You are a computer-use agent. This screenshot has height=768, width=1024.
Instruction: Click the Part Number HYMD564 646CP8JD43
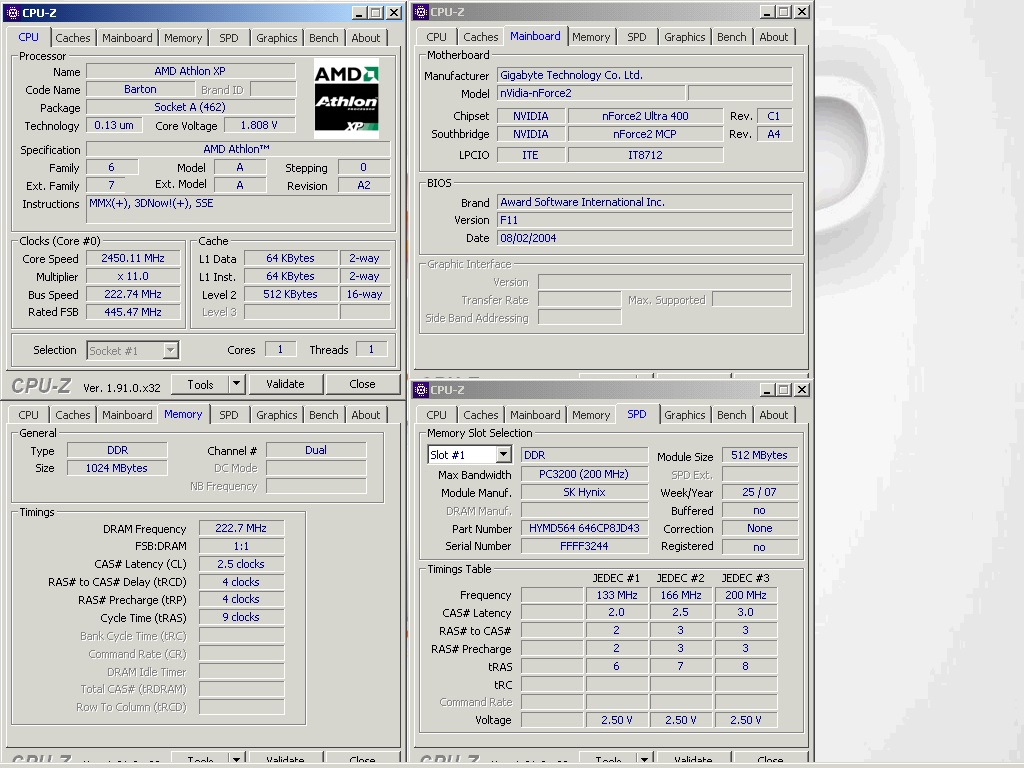tap(584, 528)
